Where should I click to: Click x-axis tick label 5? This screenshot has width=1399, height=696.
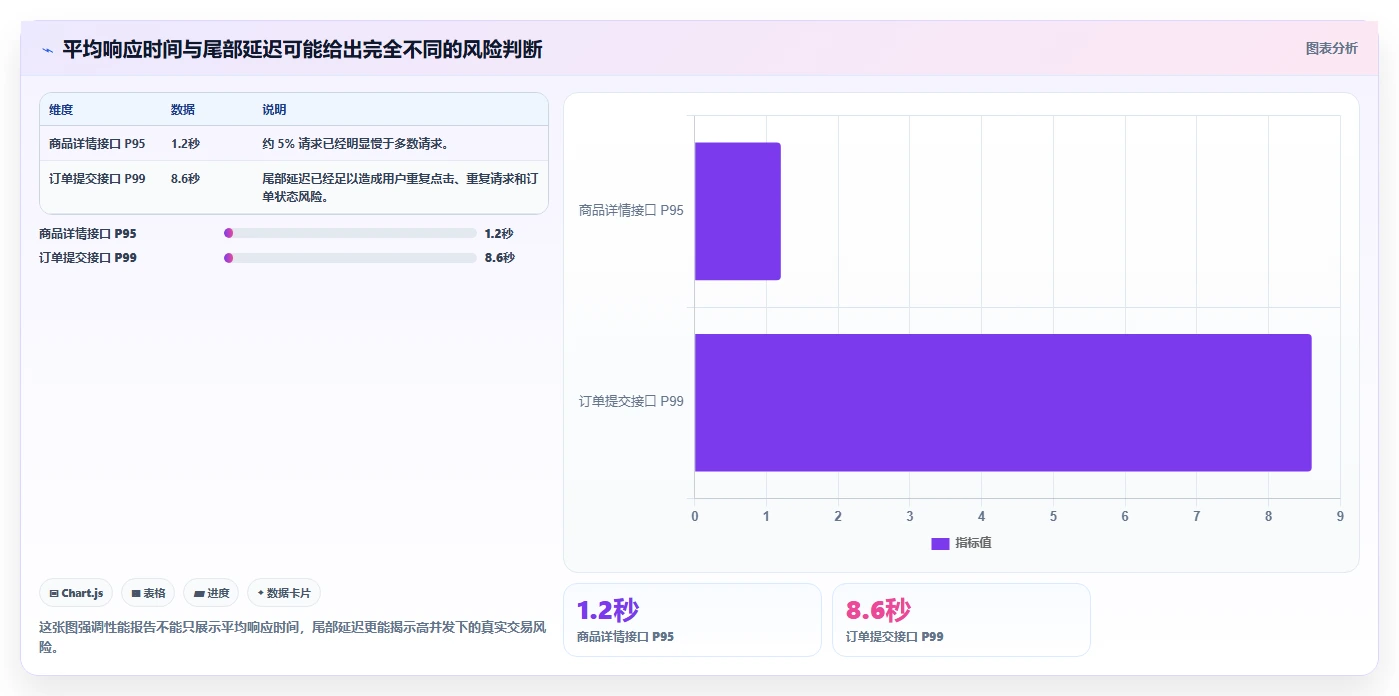pyautogui.click(x=1053, y=516)
